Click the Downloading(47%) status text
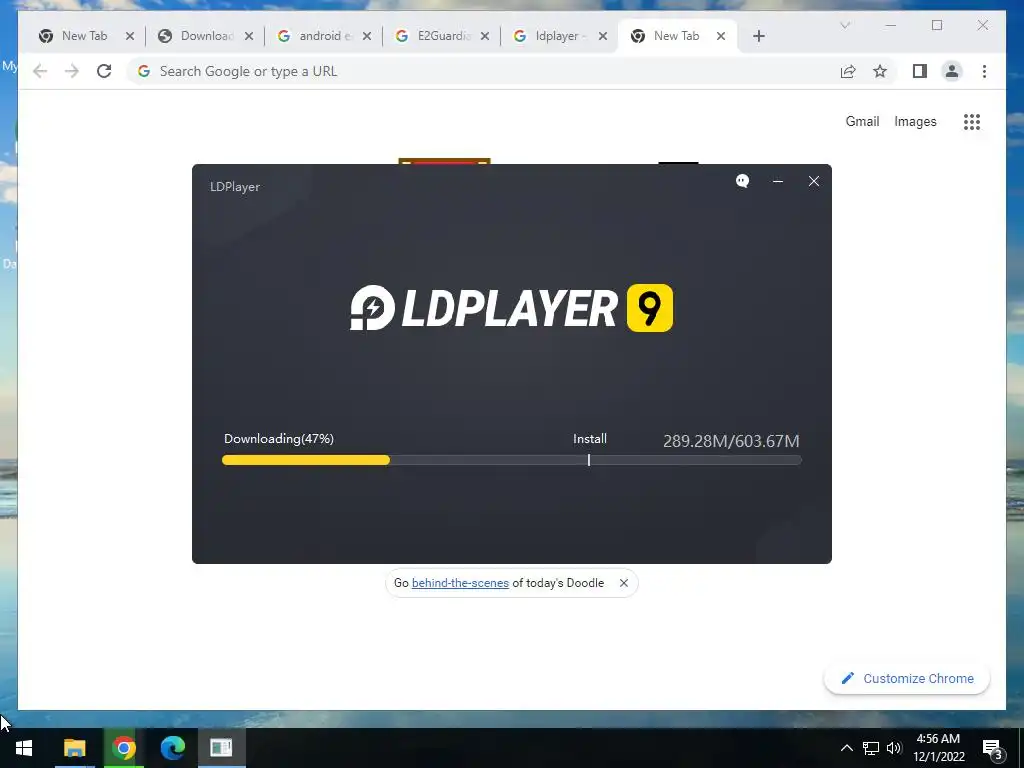Screen dimensions: 1024x768 (279, 439)
